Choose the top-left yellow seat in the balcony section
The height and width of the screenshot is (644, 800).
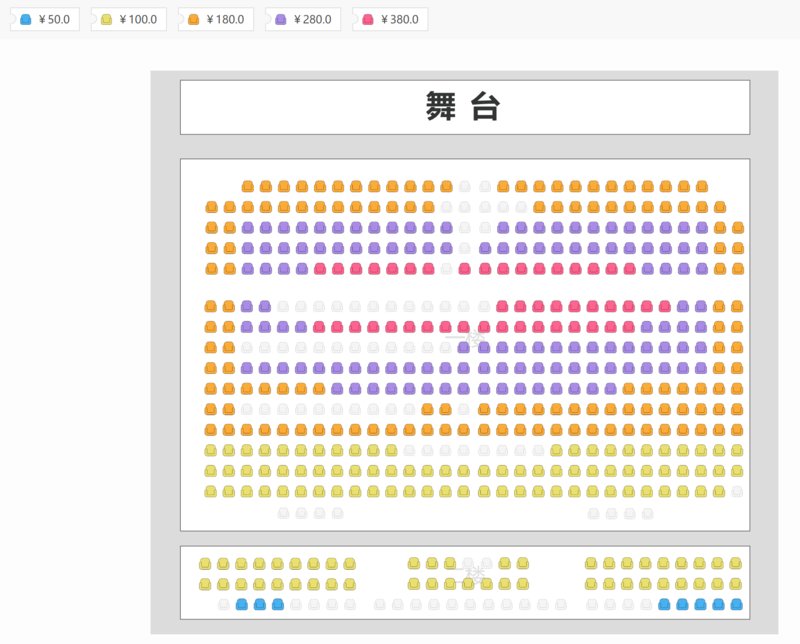[205, 564]
